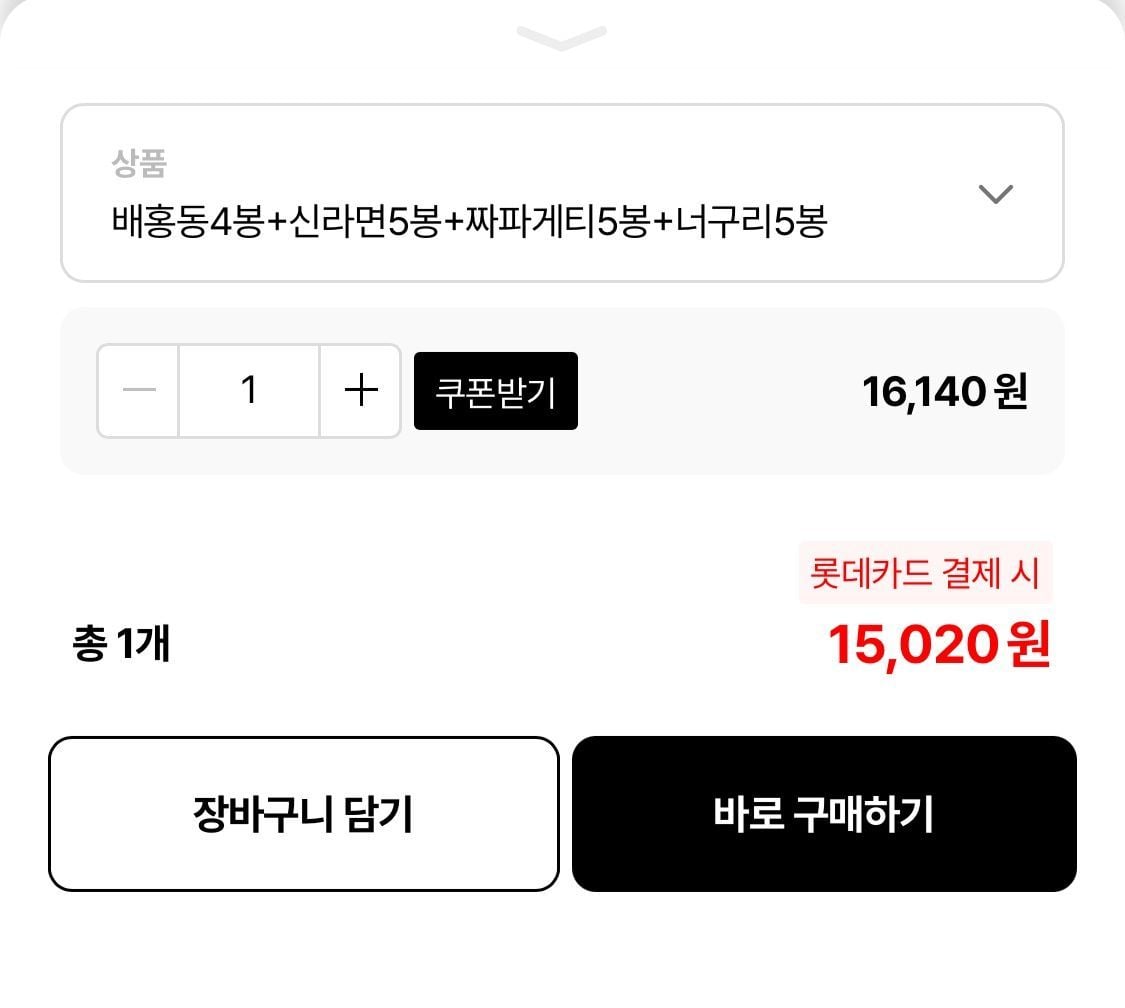Tap the black 바로 구매하기 button
This screenshot has width=1125, height=1008.
[x=824, y=814]
